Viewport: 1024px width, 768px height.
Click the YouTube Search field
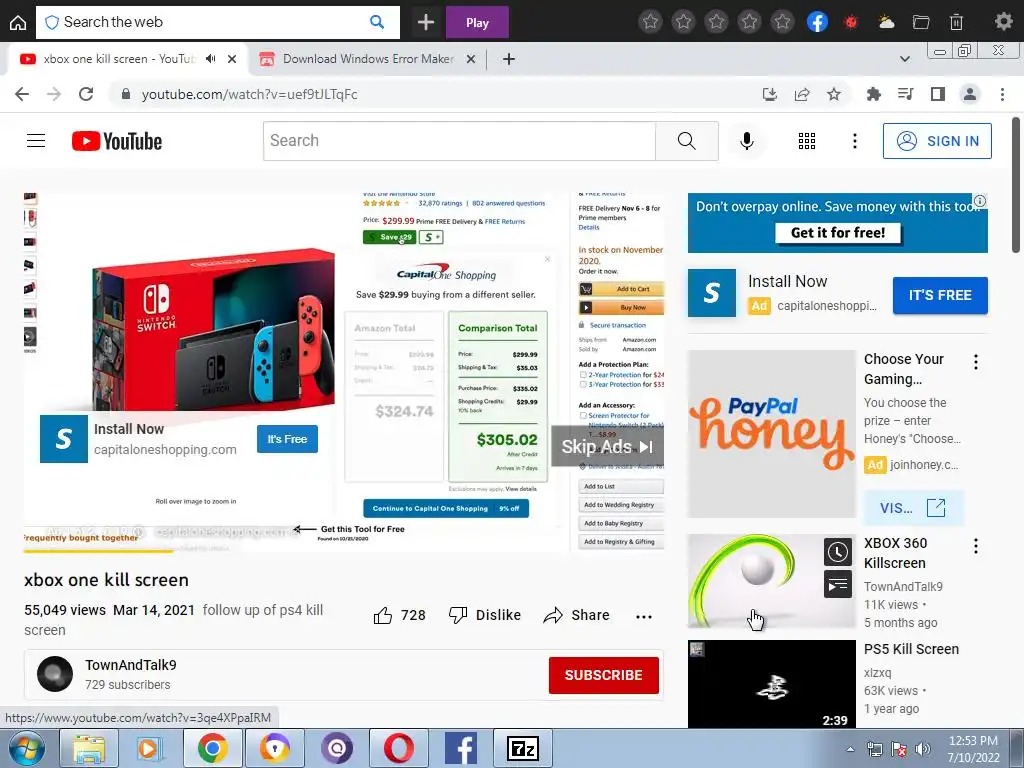coord(459,140)
